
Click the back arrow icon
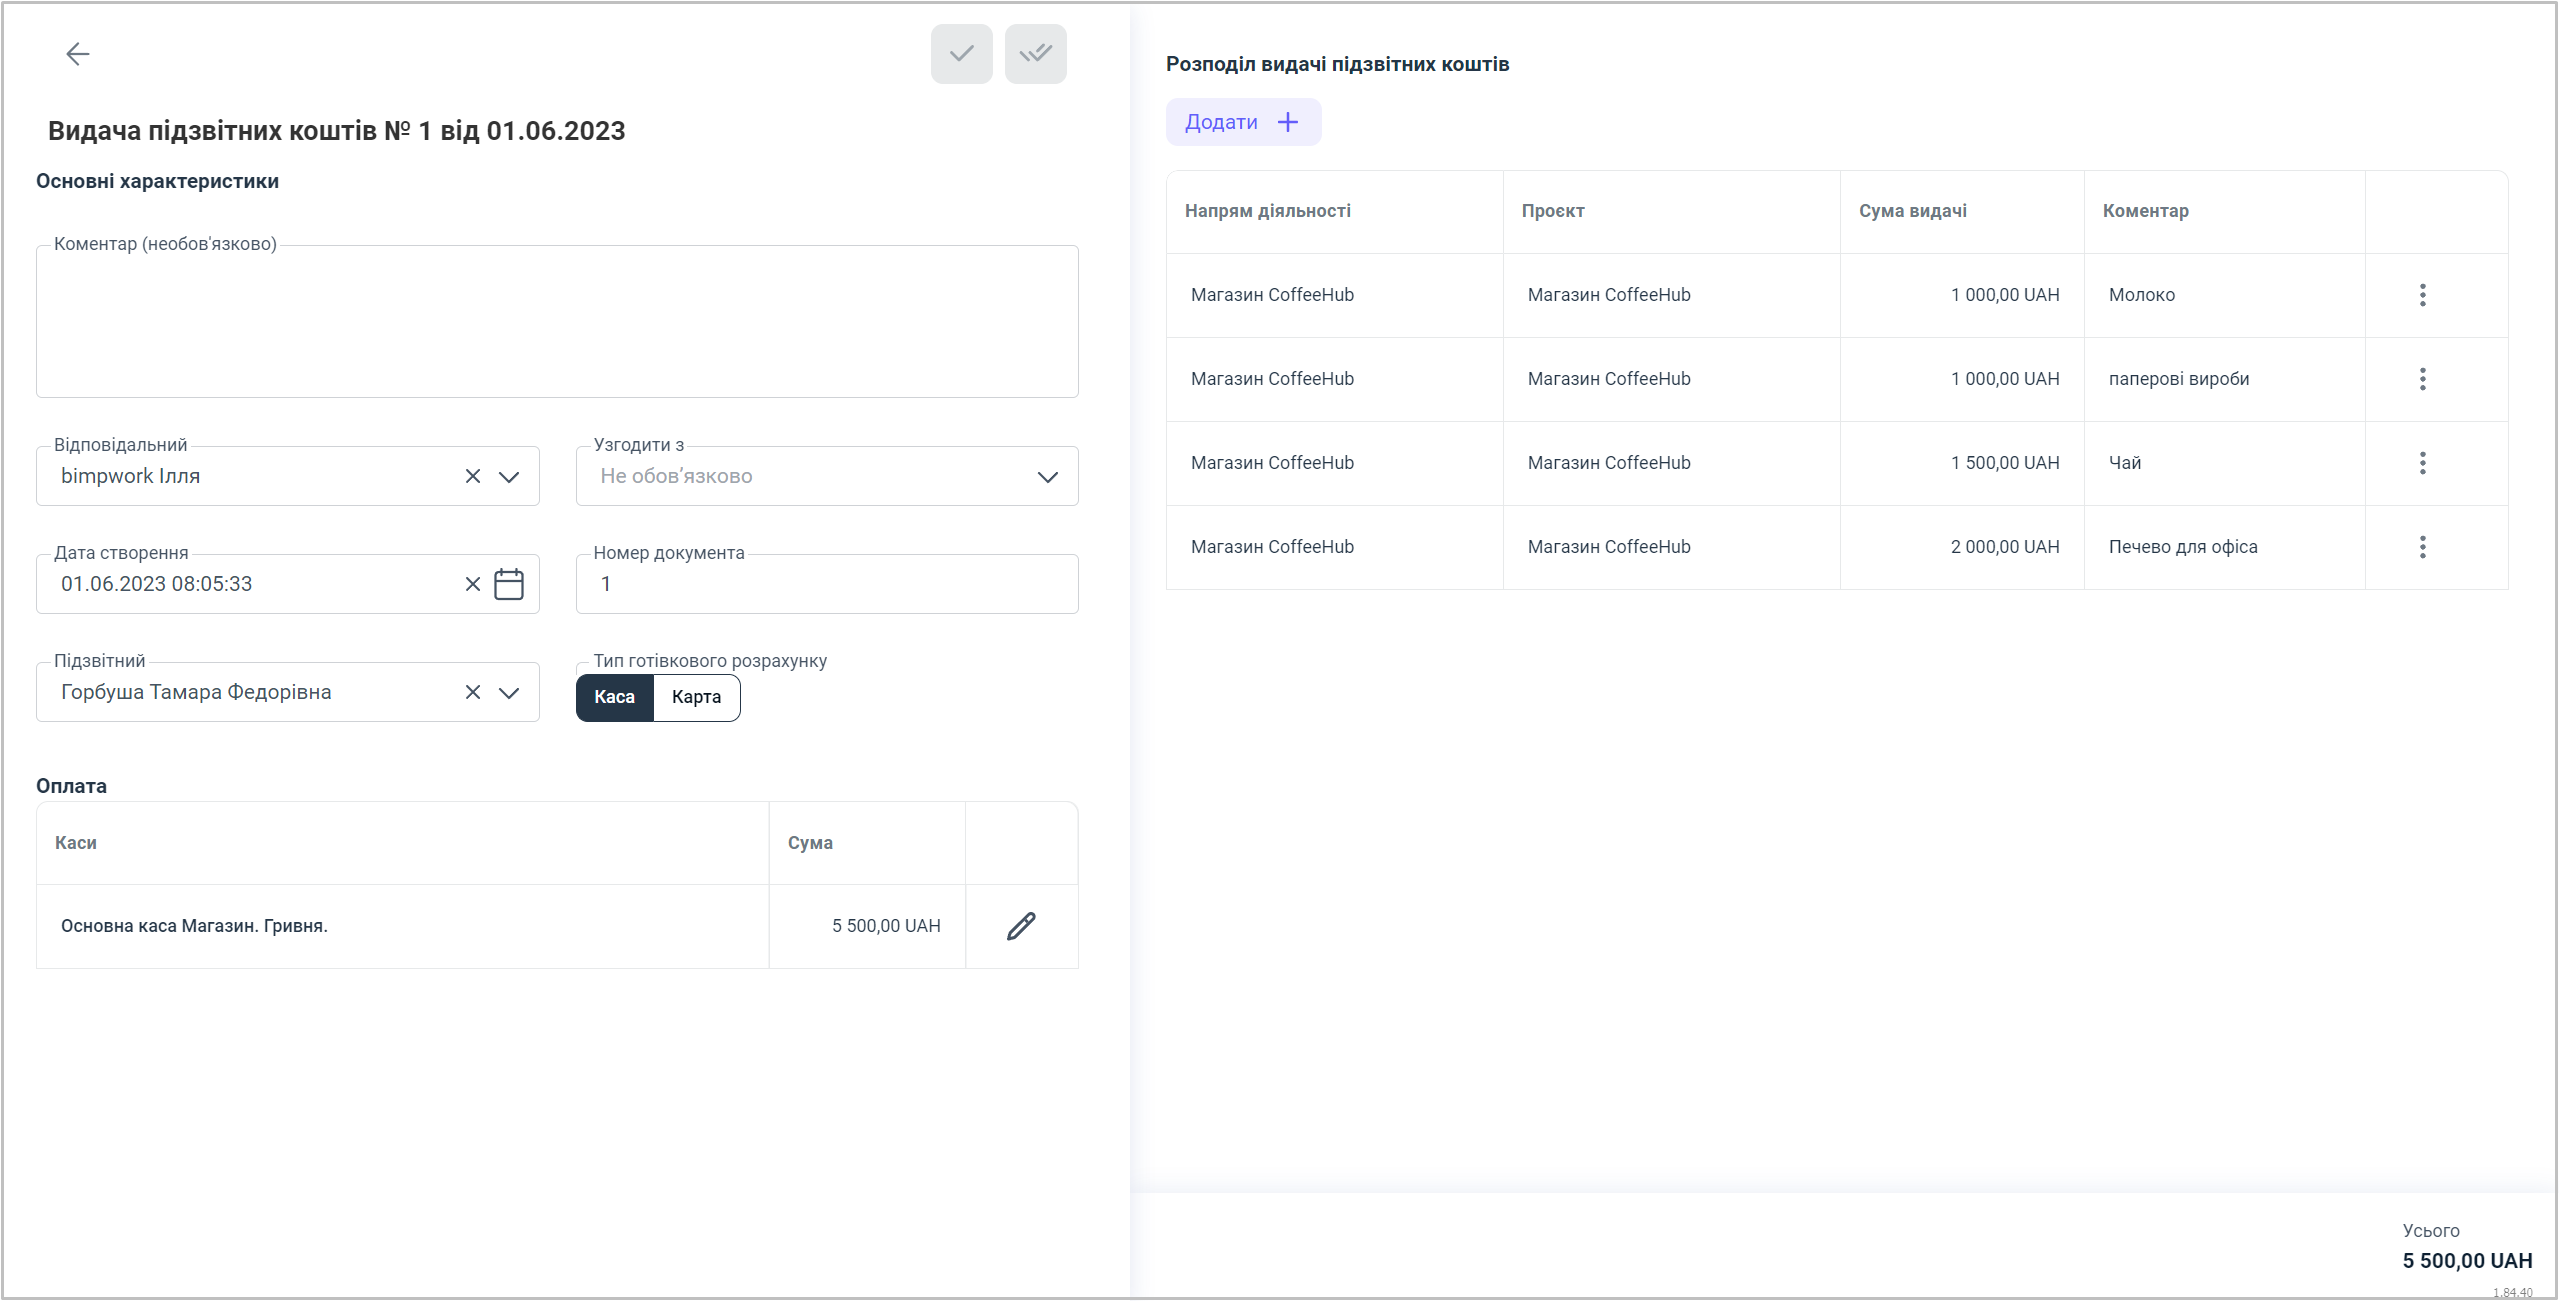click(77, 54)
